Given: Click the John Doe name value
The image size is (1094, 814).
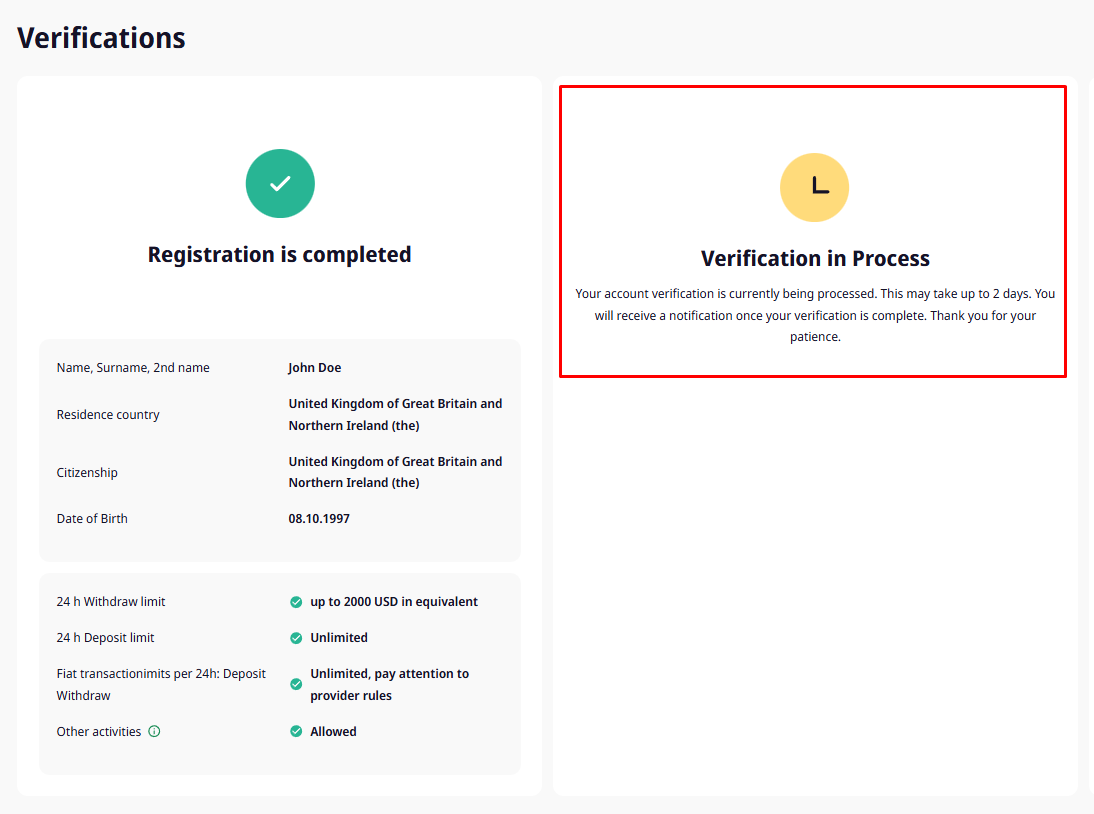Looking at the screenshot, I should pos(315,368).
